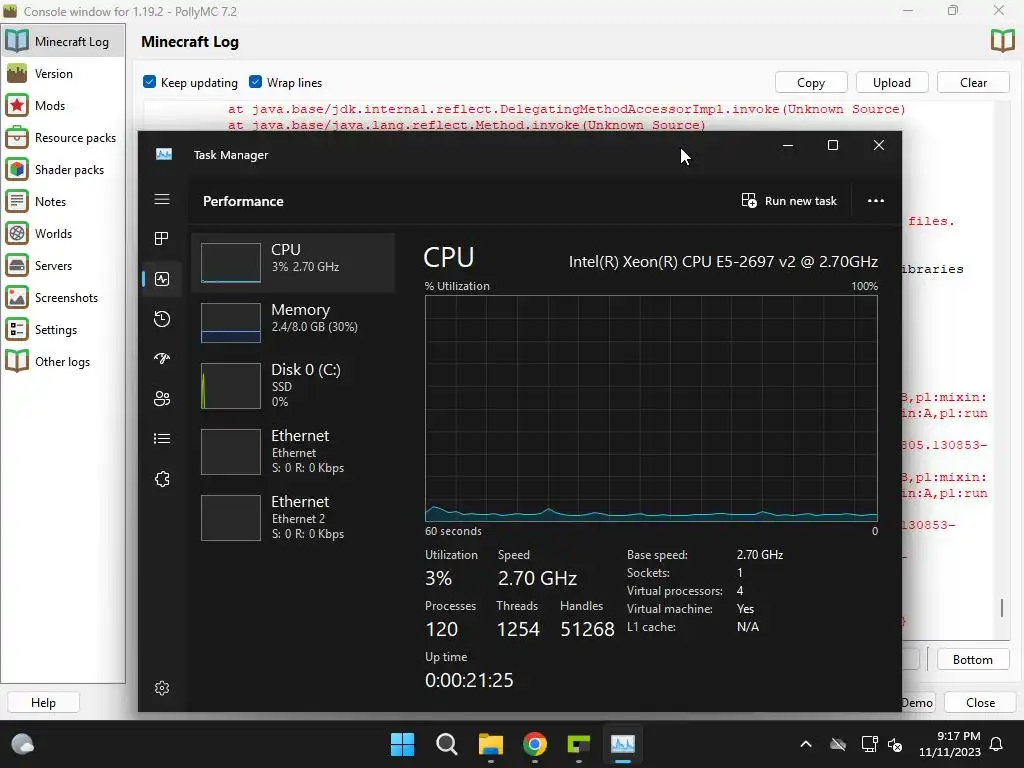This screenshot has width=1024, height=768.
Task: Open notifications bell icon
Action: coord(997,744)
